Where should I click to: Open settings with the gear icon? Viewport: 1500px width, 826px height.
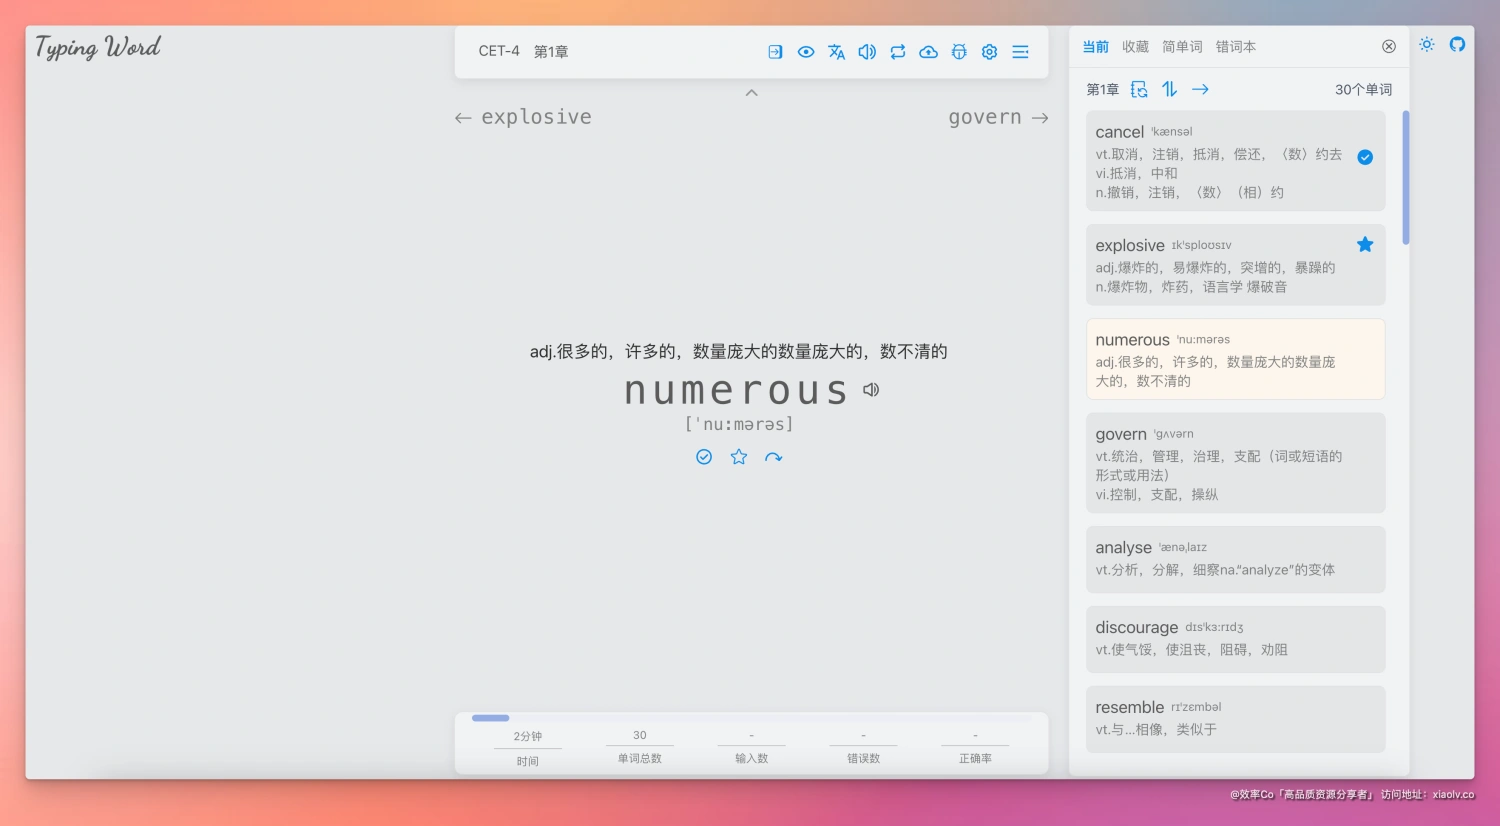pyautogui.click(x=989, y=52)
